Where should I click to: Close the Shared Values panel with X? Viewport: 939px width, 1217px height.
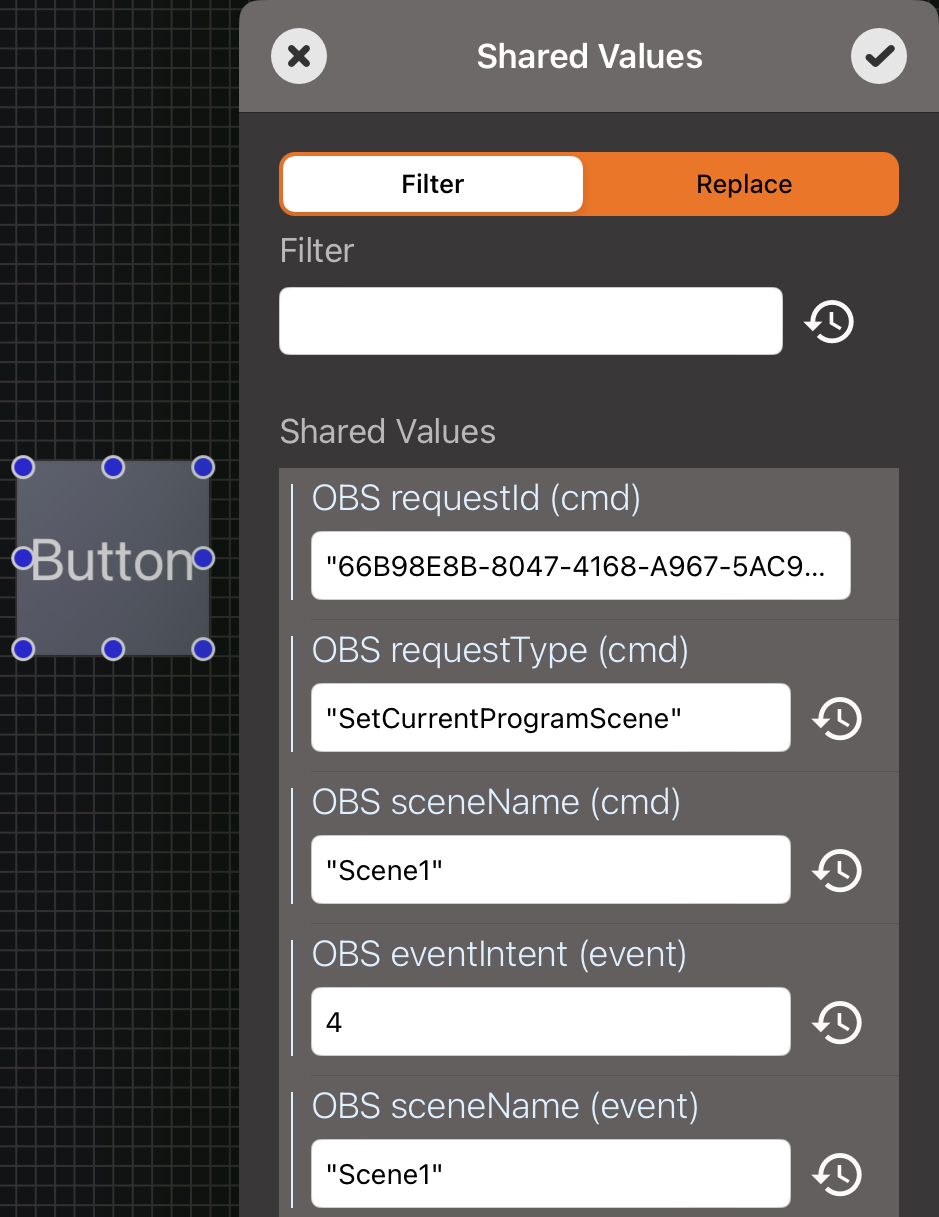point(299,56)
